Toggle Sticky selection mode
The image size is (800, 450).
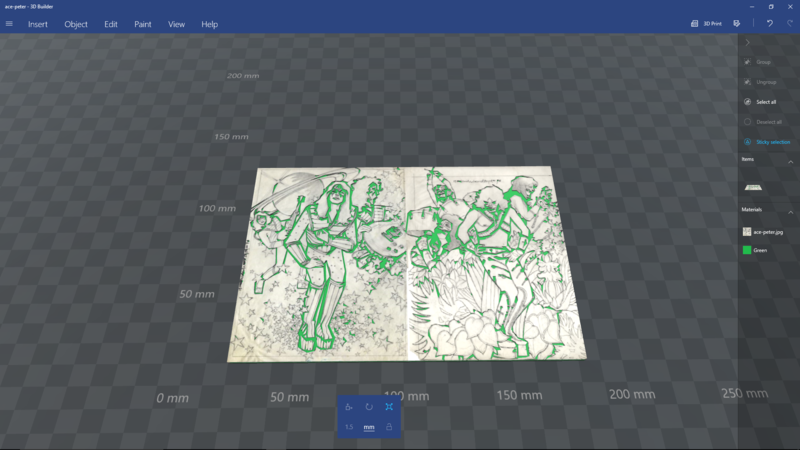[747, 142]
